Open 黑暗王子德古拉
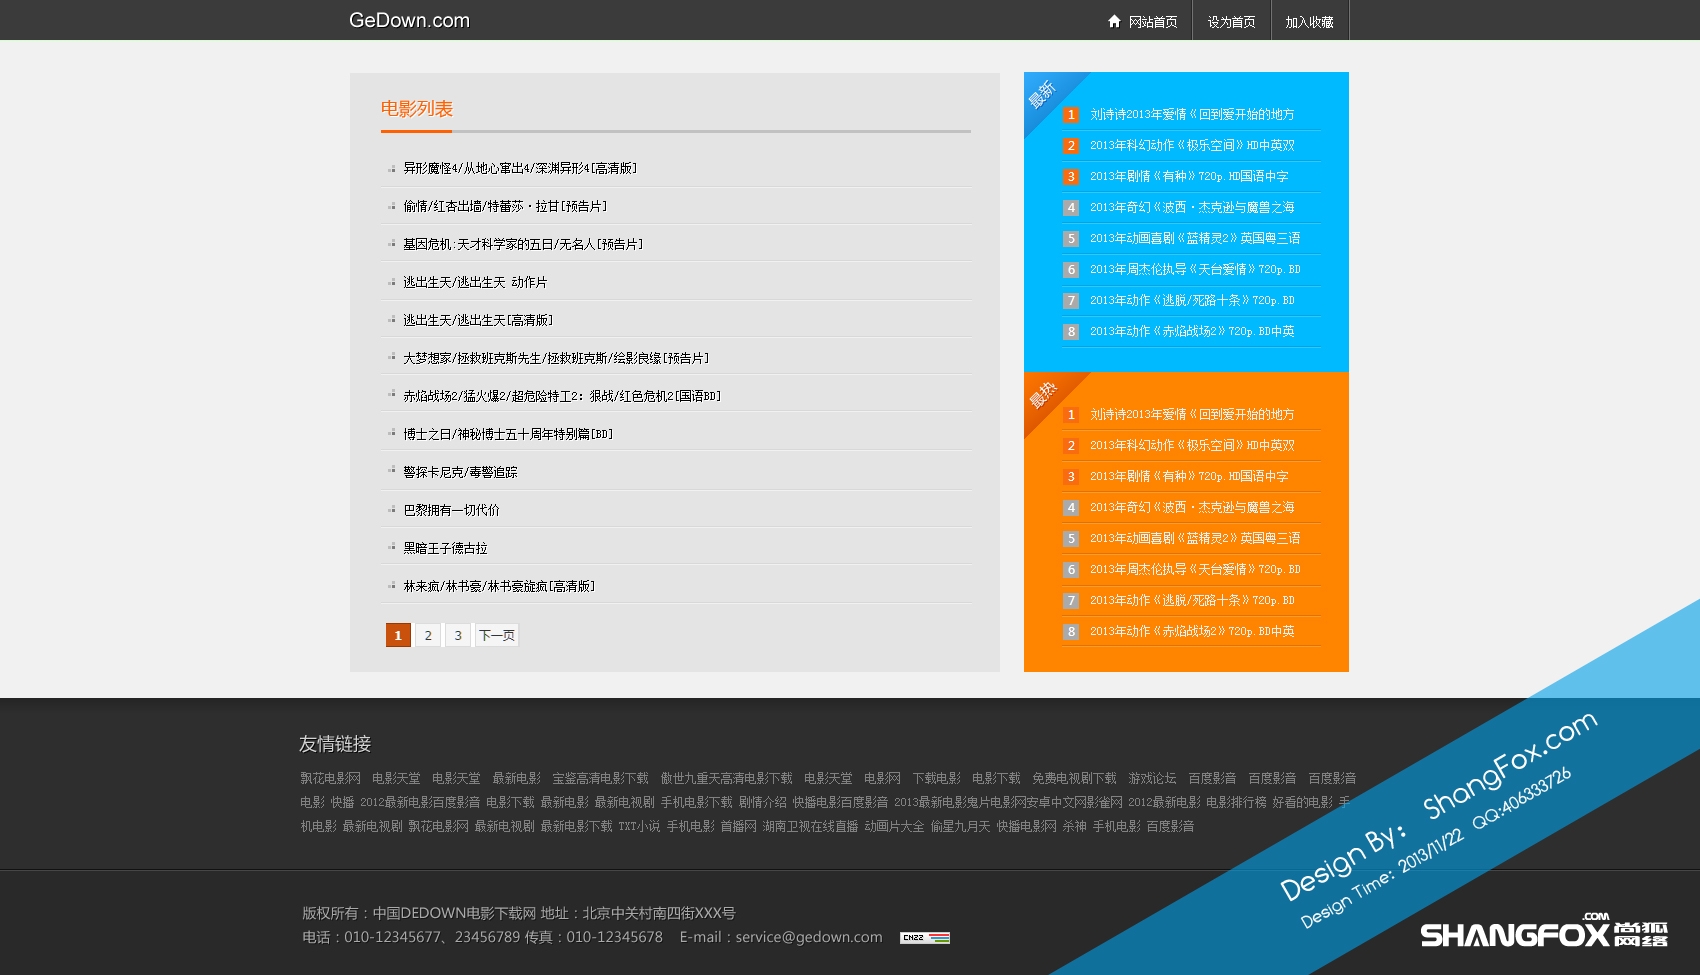 click(445, 549)
